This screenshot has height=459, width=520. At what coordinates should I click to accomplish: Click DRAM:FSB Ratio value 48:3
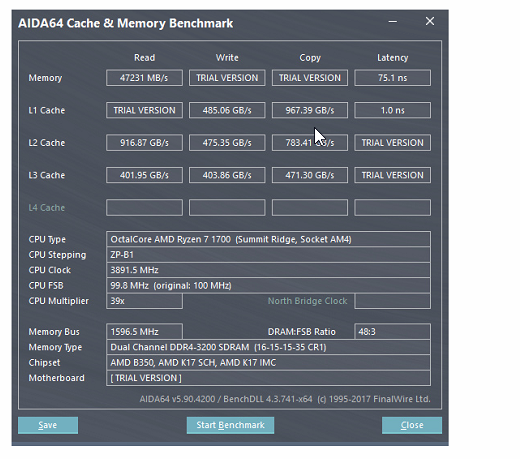point(392,332)
